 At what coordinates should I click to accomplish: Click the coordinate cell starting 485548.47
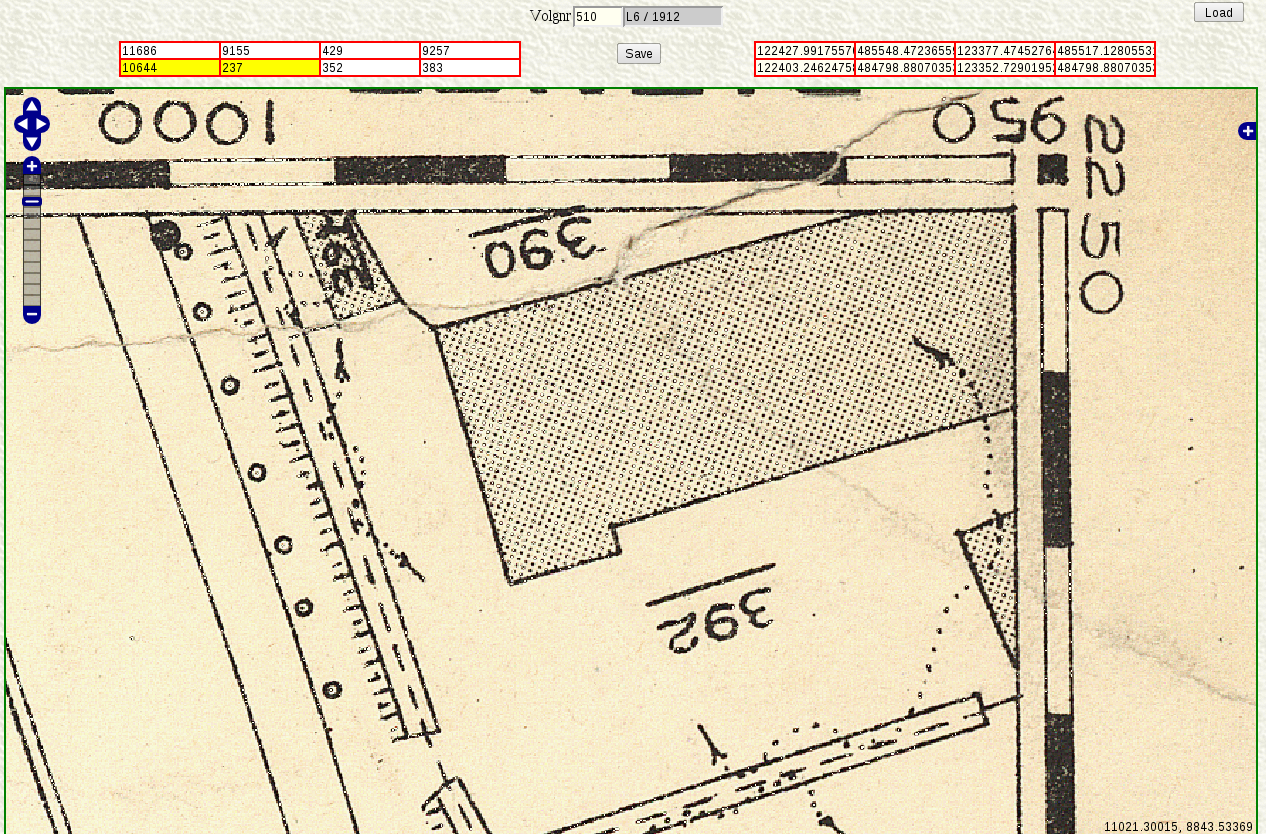click(x=905, y=51)
